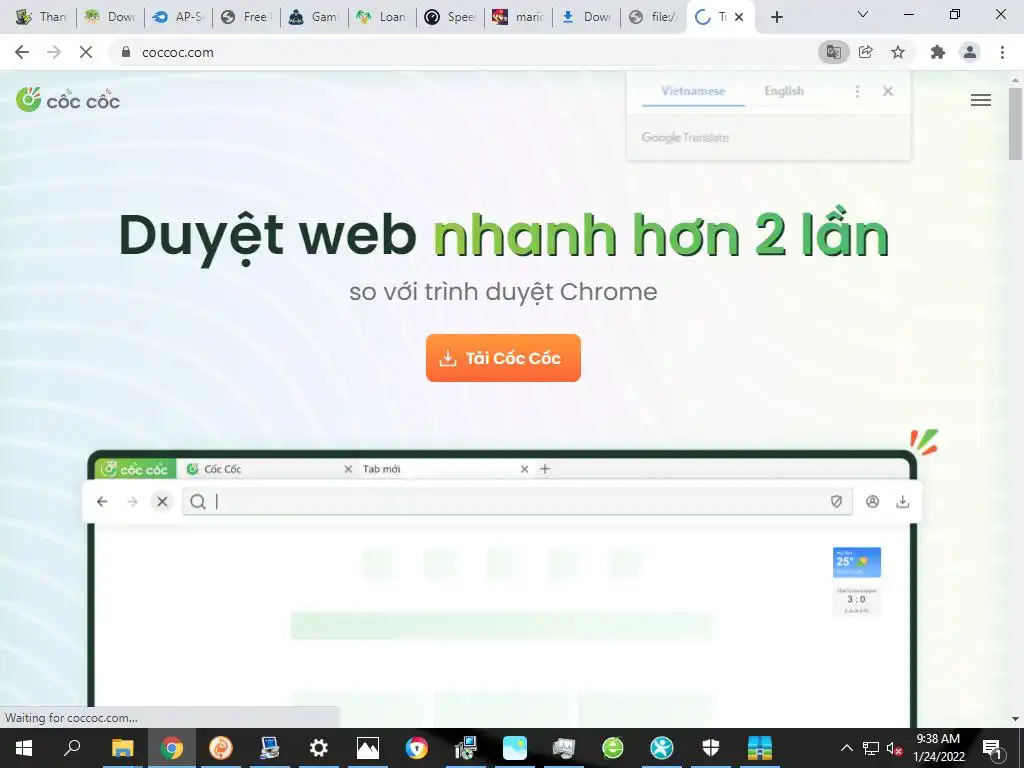Open the clock showing 9:38 AM
Viewport: 1024px width, 768px height.
click(938, 748)
